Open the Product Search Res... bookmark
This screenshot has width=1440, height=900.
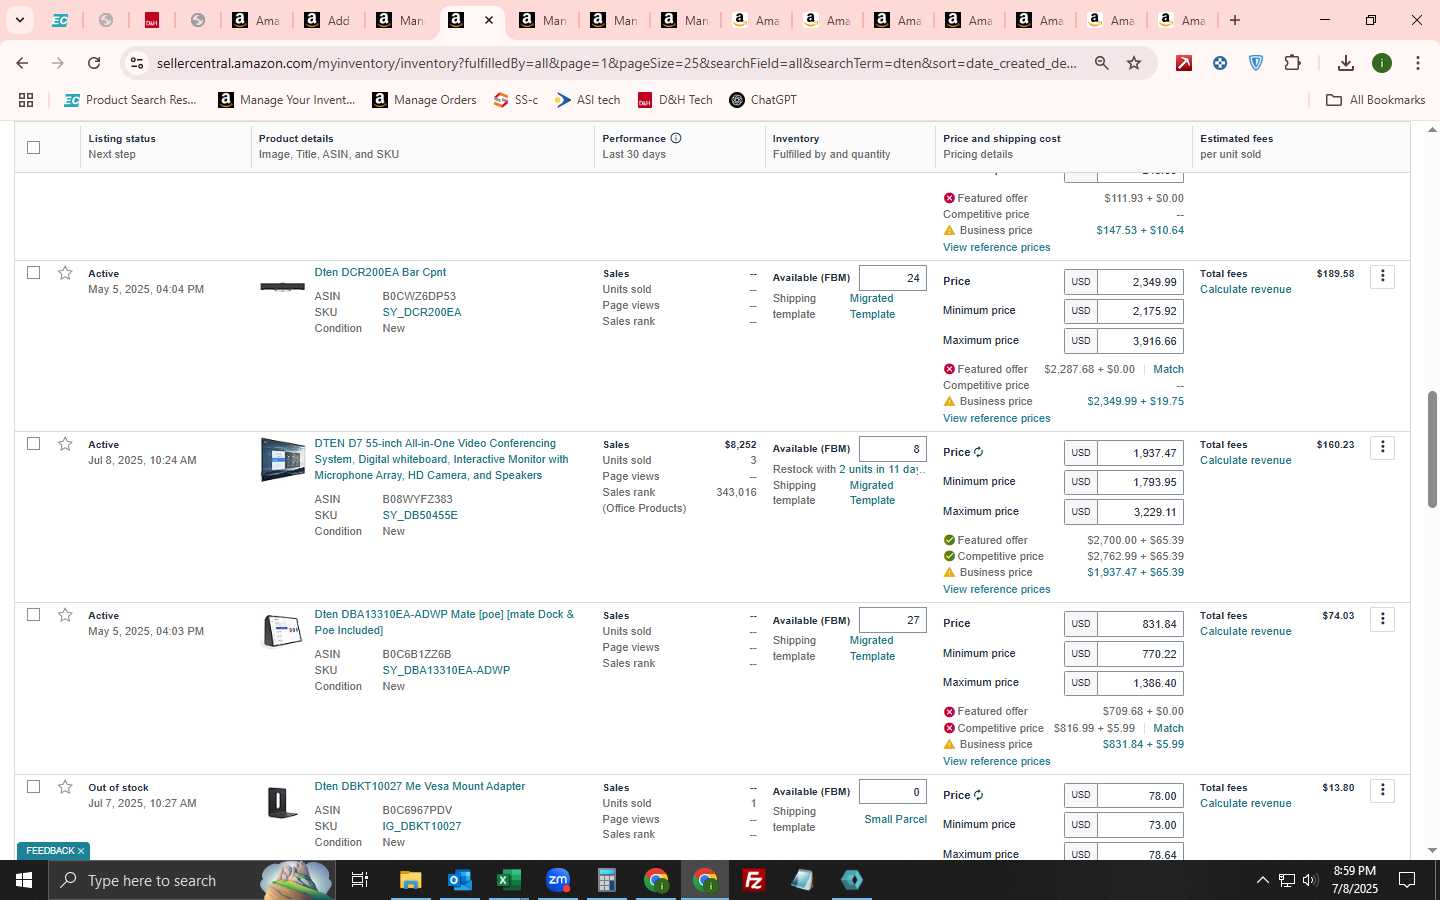tap(130, 100)
